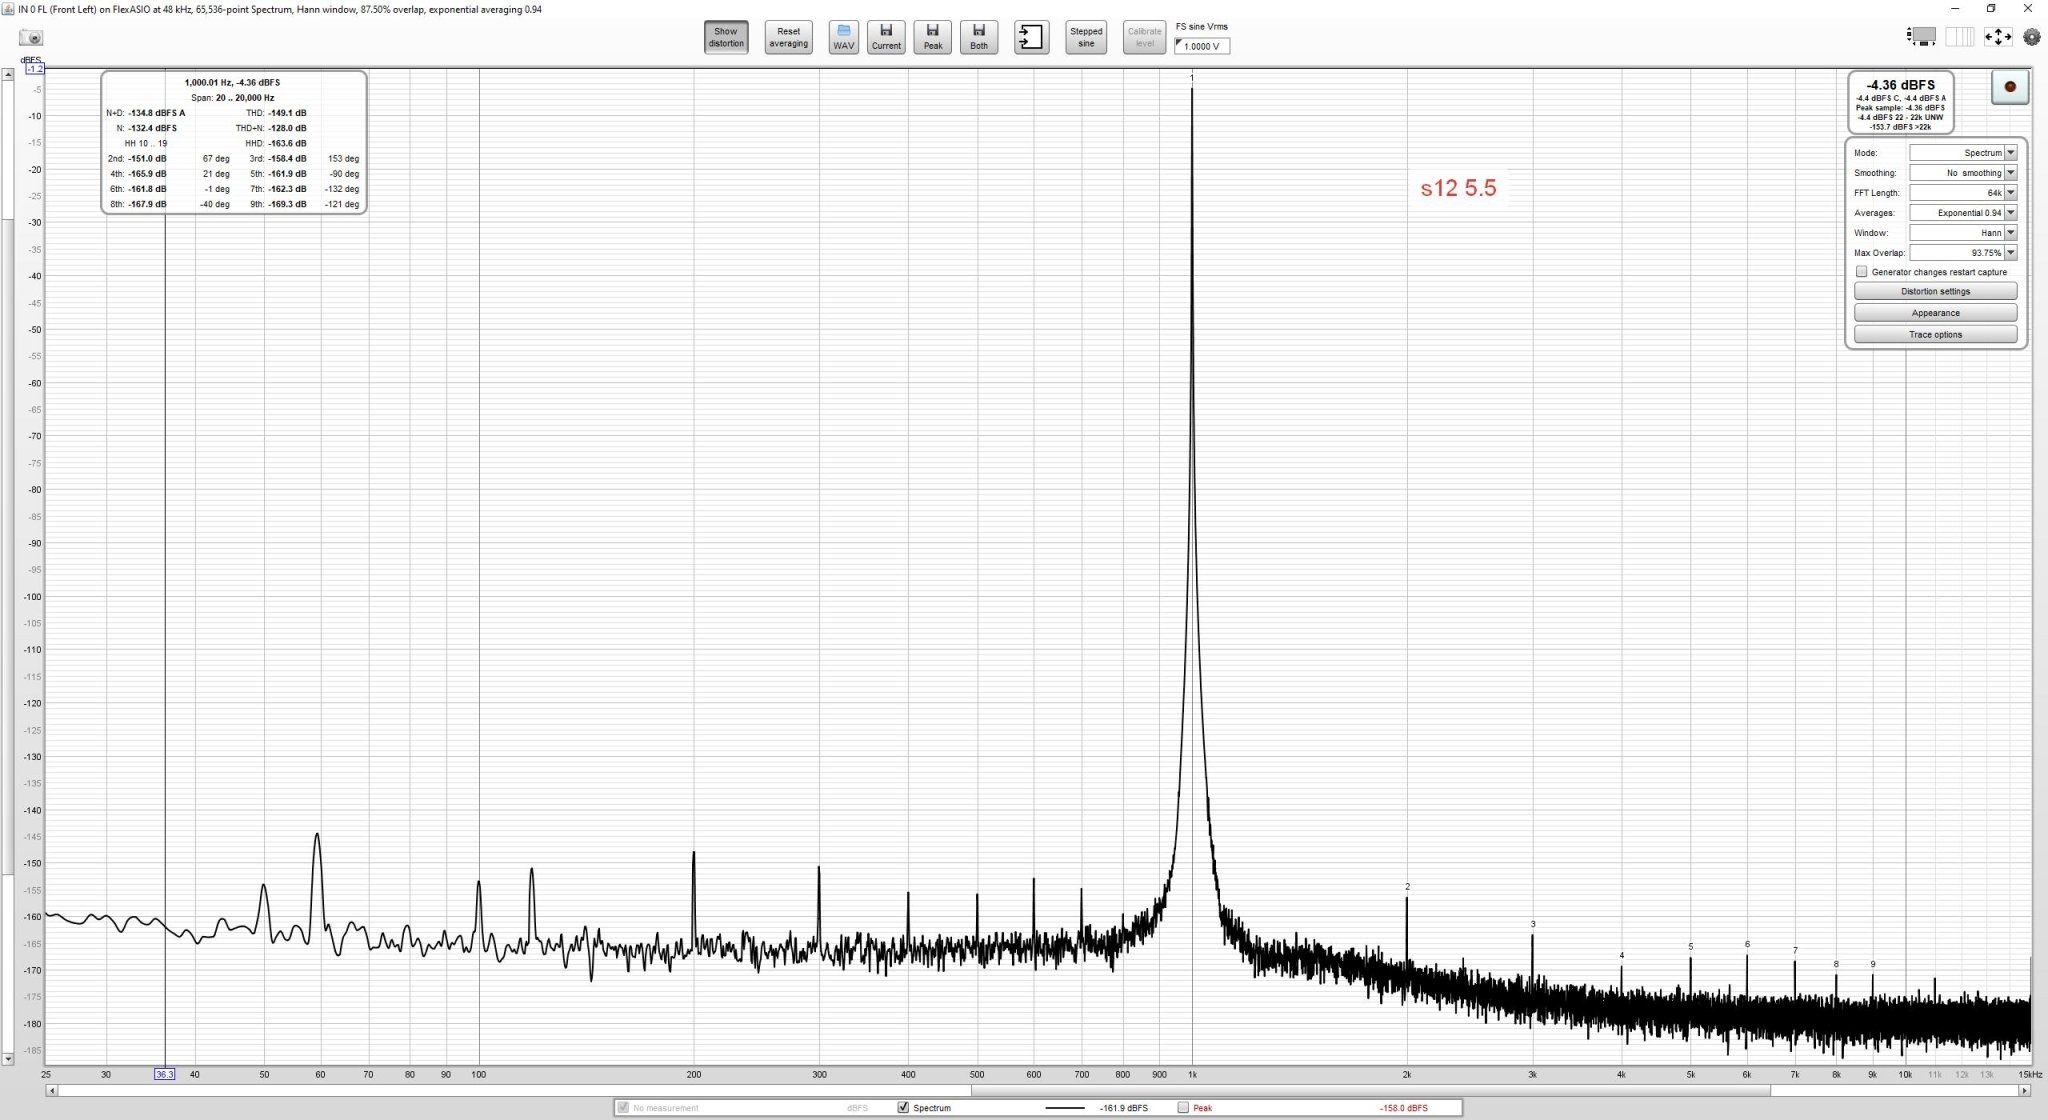Open the Appearance settings

[1935, 313]
